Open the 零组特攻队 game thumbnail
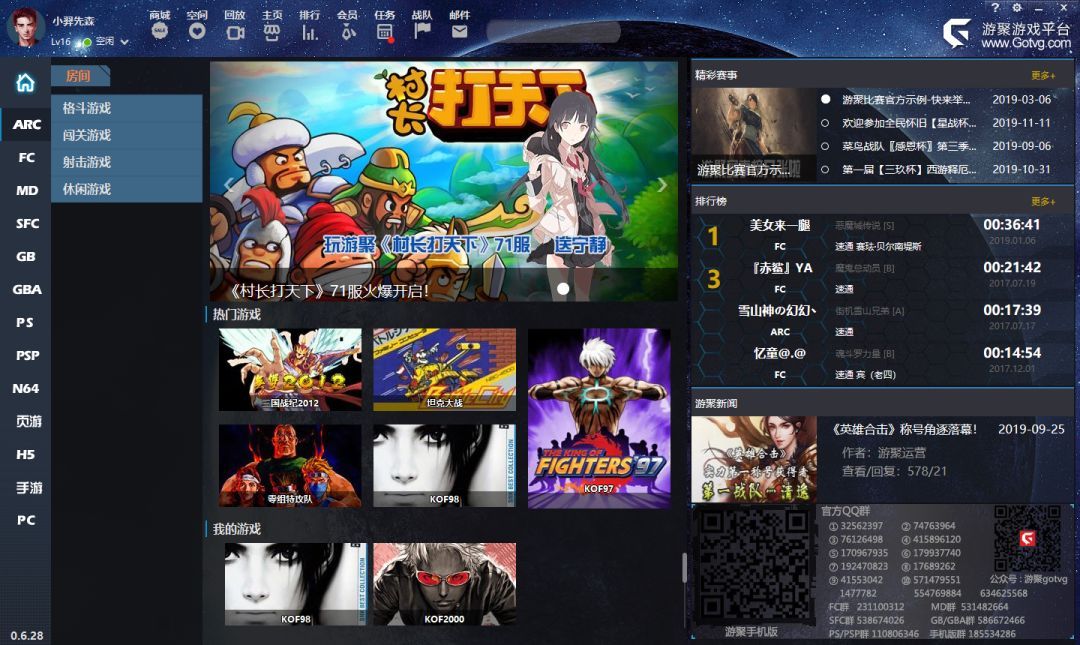The image size is (1080, 645). click(290, 466)
